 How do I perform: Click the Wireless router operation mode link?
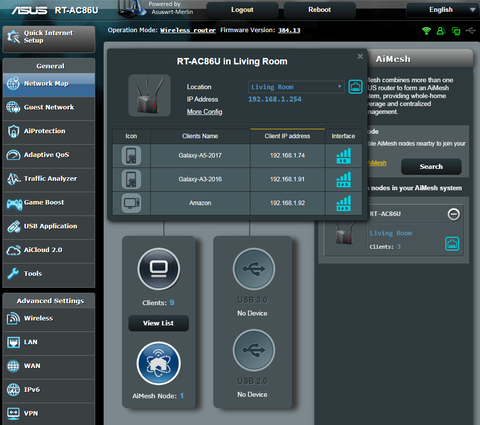tap(188, 30)
